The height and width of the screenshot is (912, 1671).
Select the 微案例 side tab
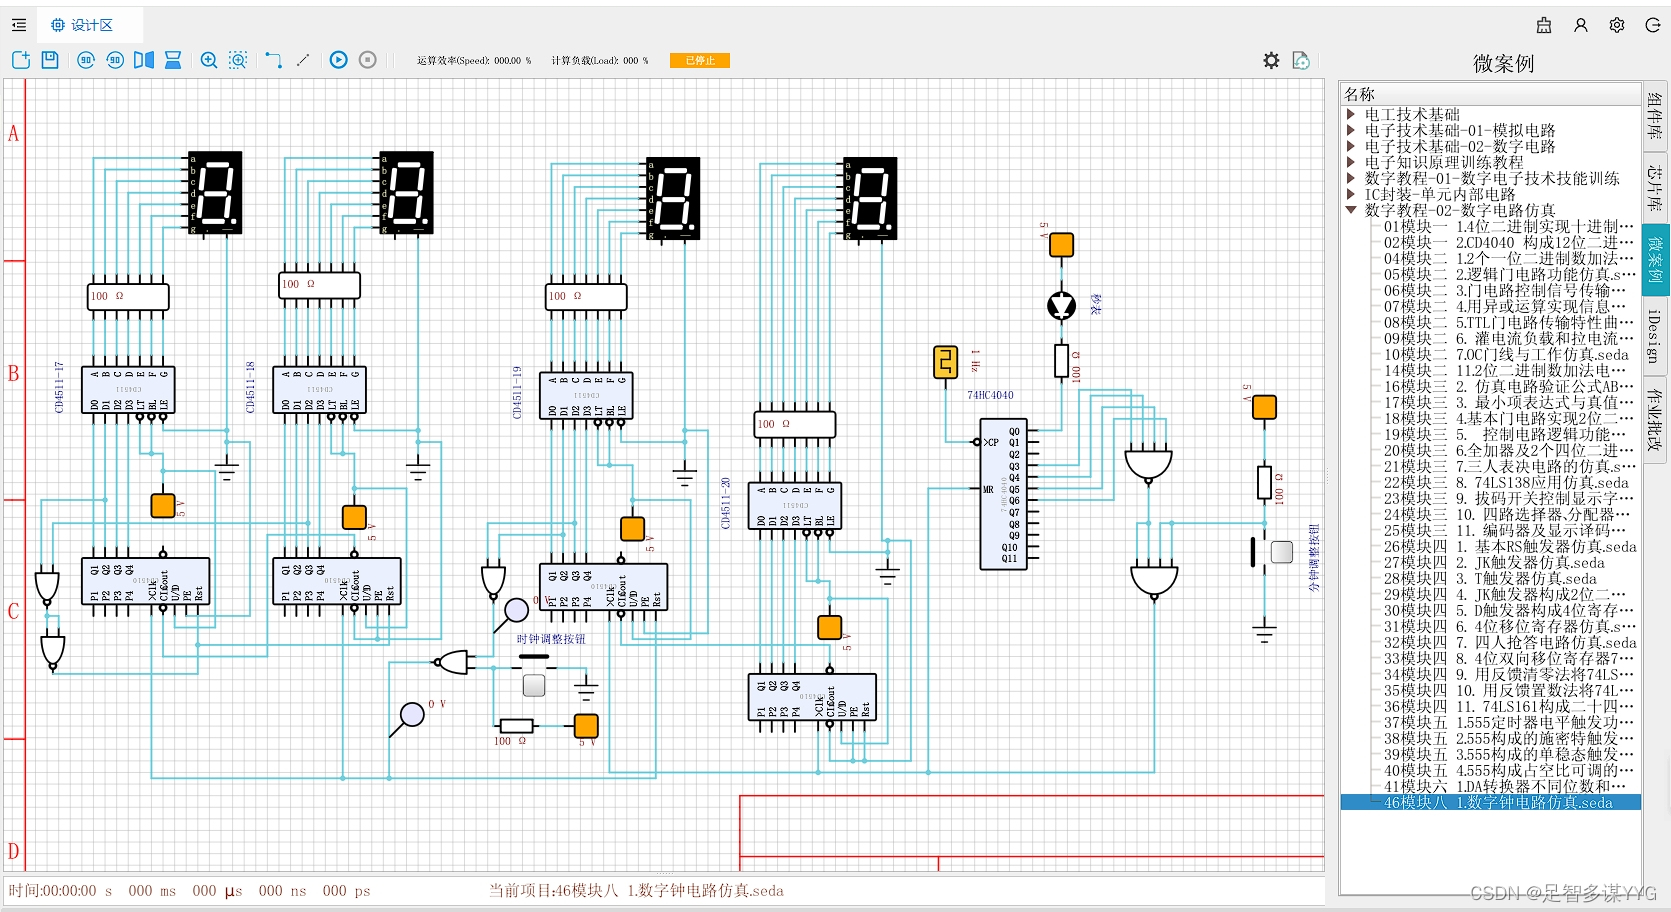[1655, 259]
